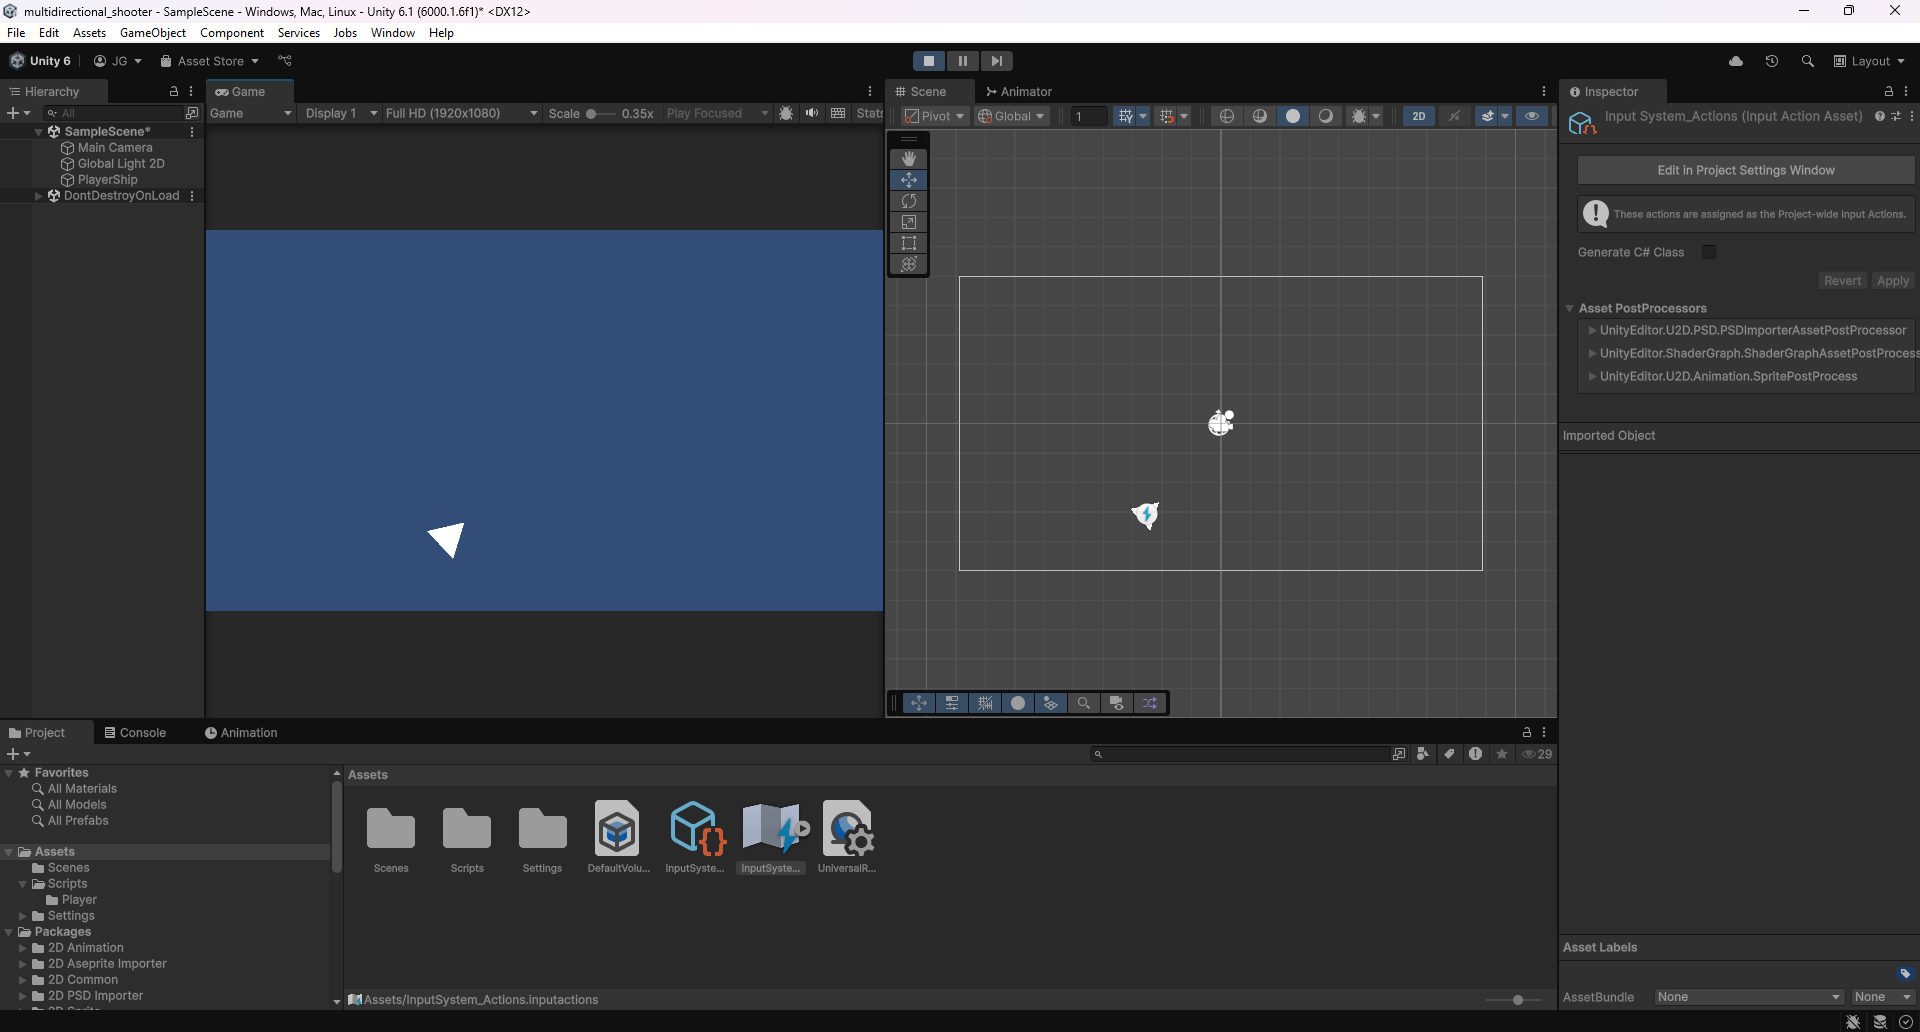Screen dimensions: 1920x1032
Task: Enable the Generate C# Class checkbox
Action: tap(1709, 252)
